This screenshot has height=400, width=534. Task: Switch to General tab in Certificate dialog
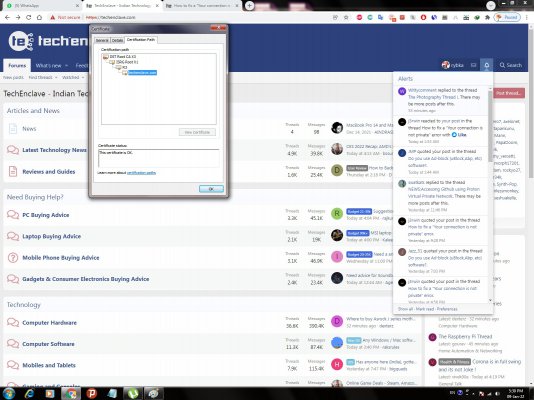(x=102, y=41)
